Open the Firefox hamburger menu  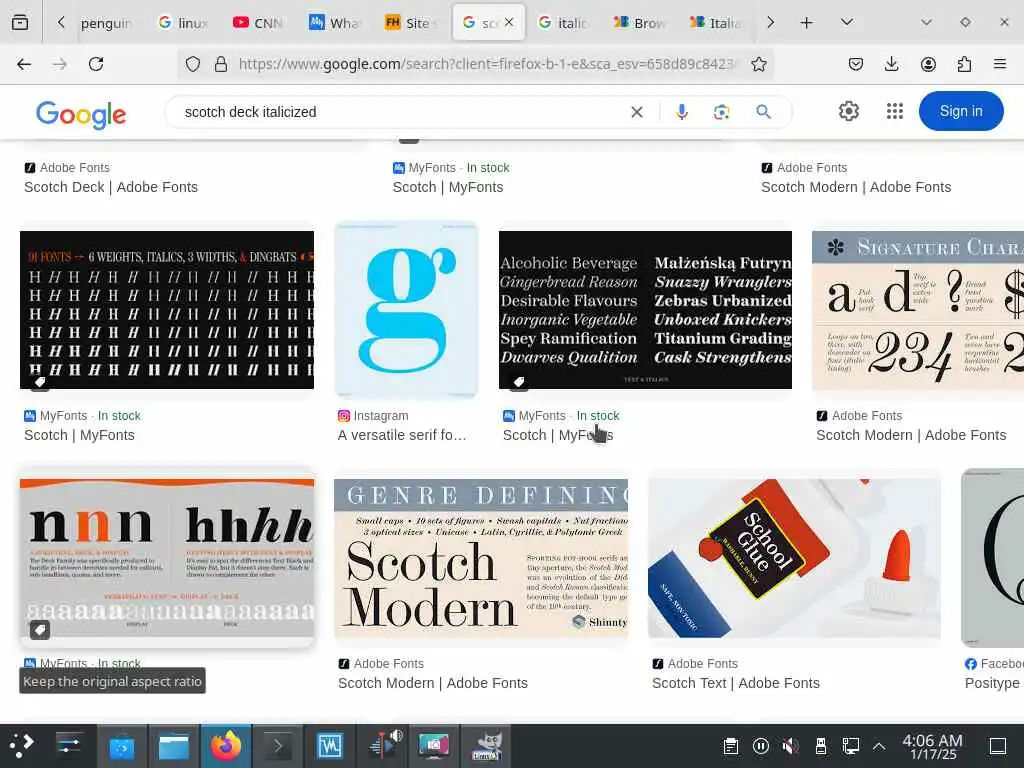[1000, 64]
